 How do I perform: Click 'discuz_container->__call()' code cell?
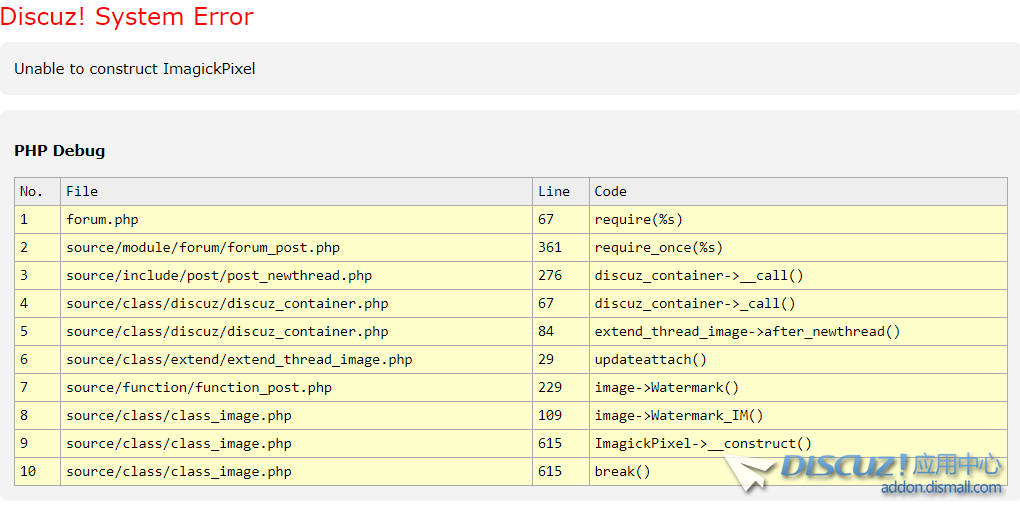(798, 276)
